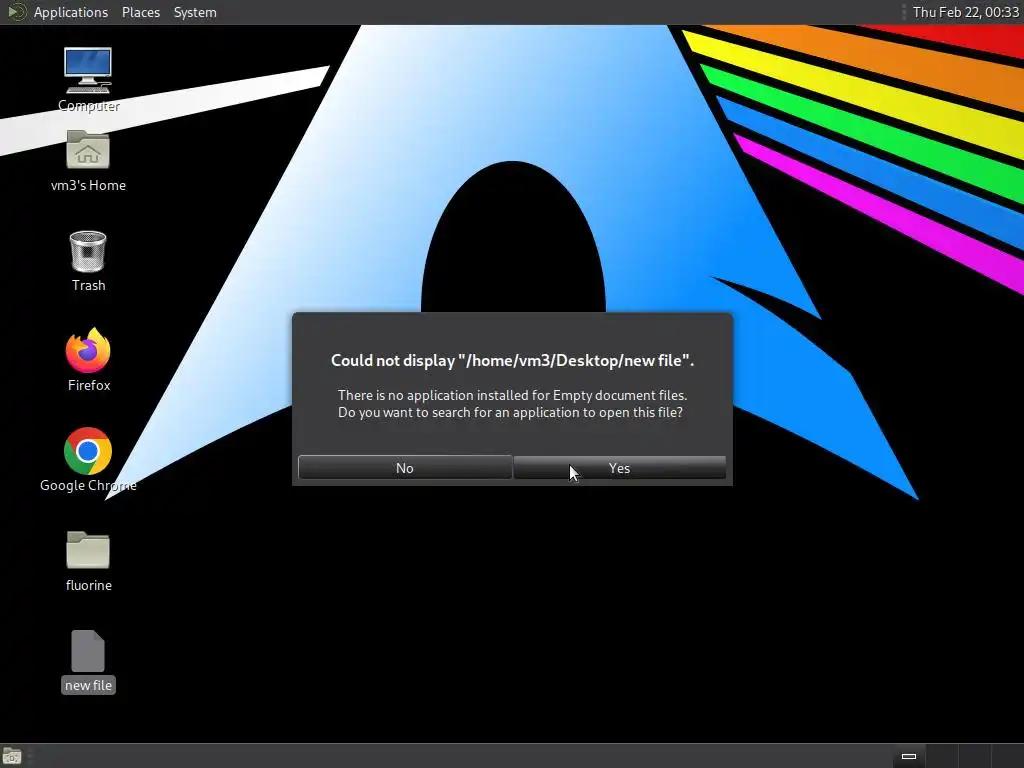
Task: Select the first workspace in switcher
Action: [909, 756]
